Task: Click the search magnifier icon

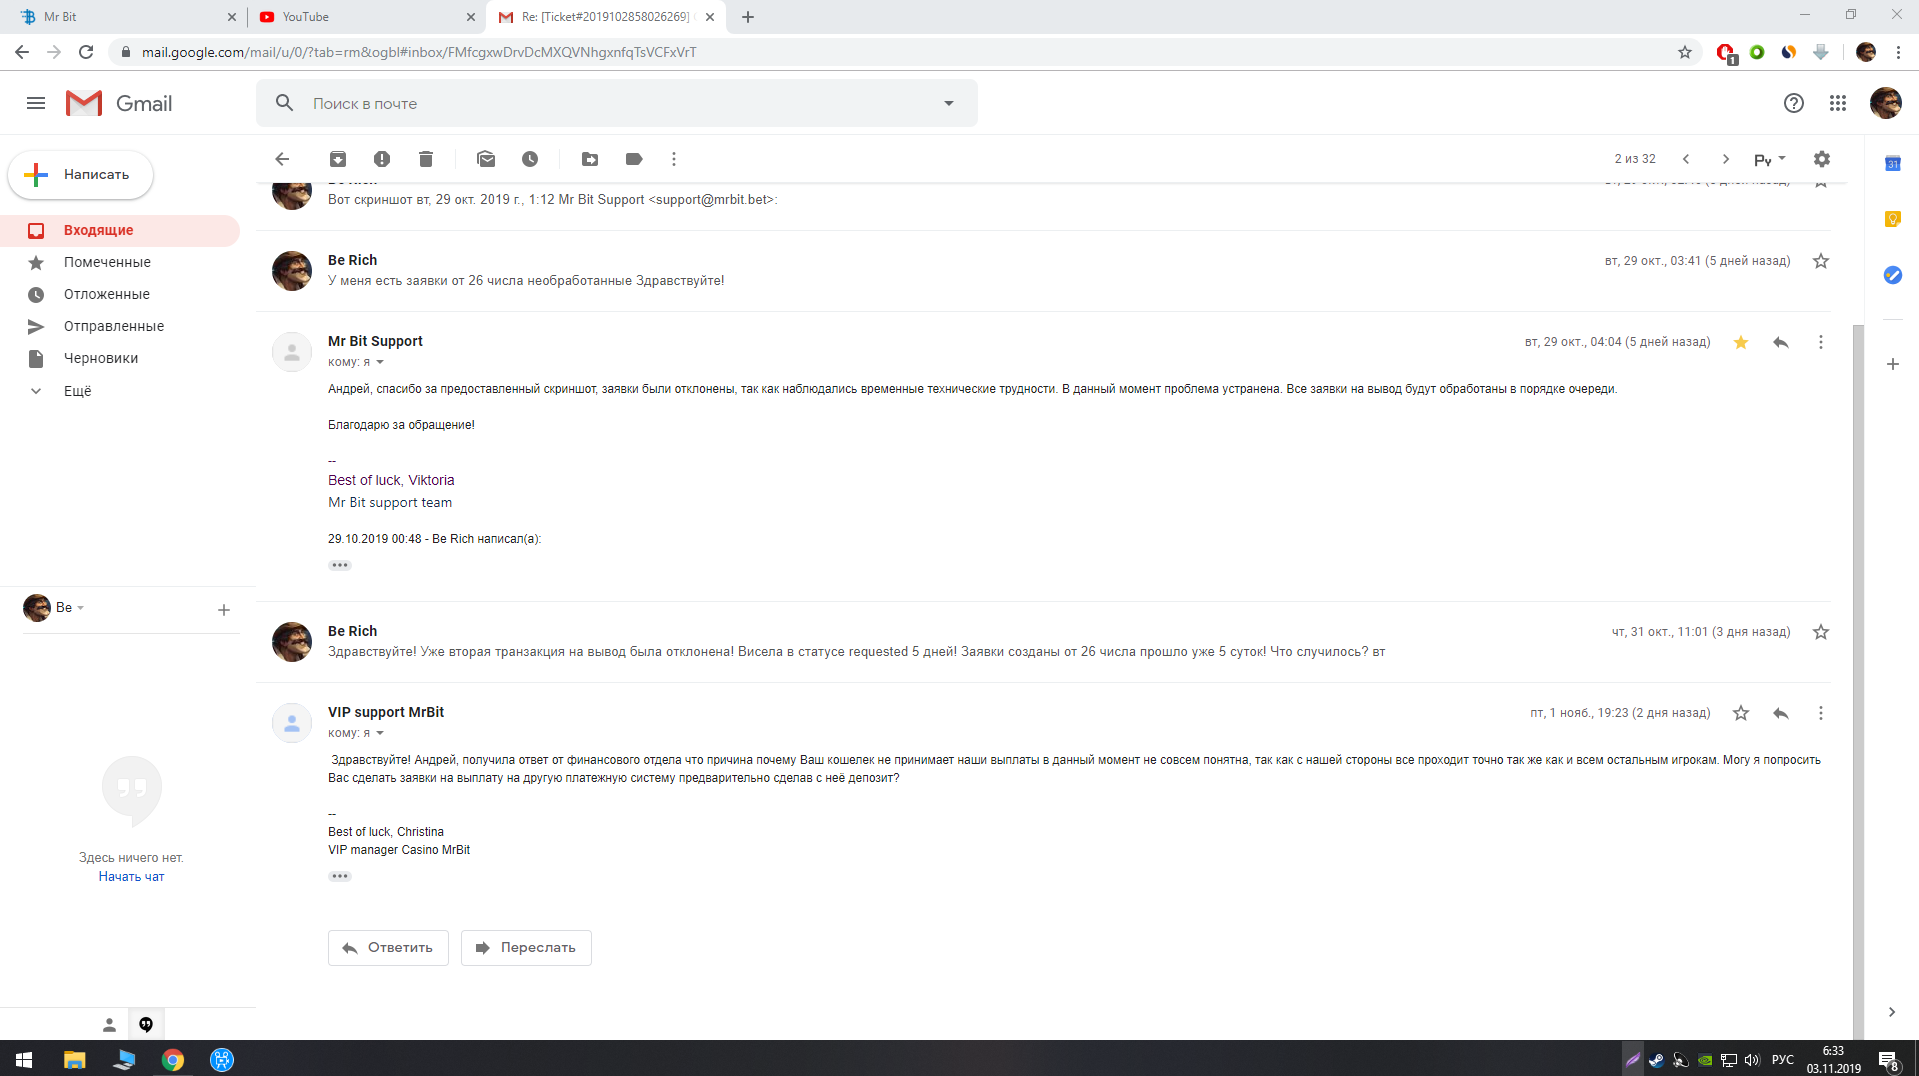Action: click(x=285, y=103)
